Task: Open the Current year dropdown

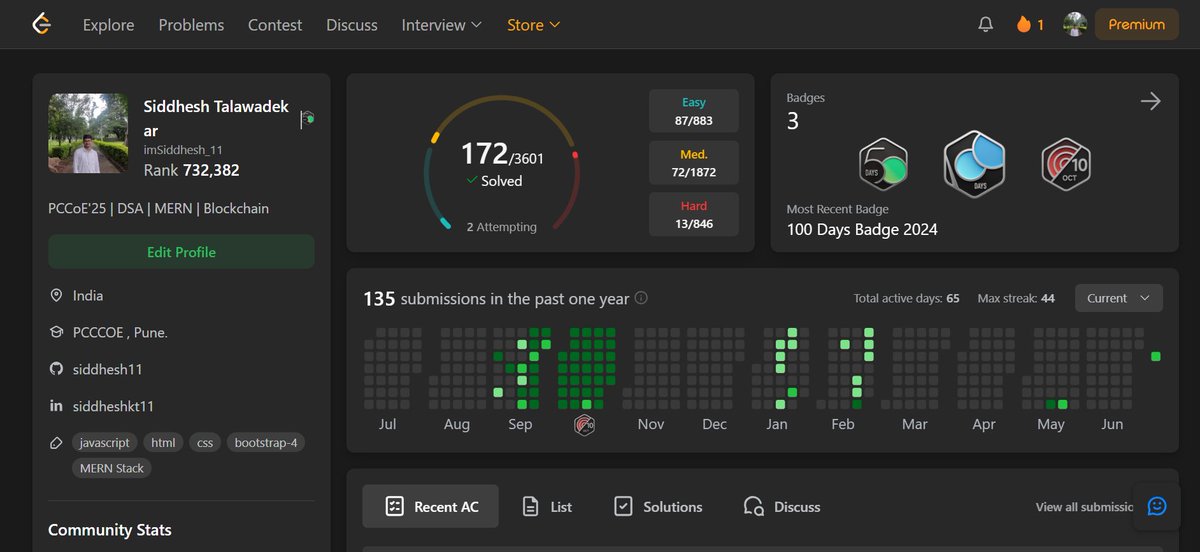Action: point(1119,298)
